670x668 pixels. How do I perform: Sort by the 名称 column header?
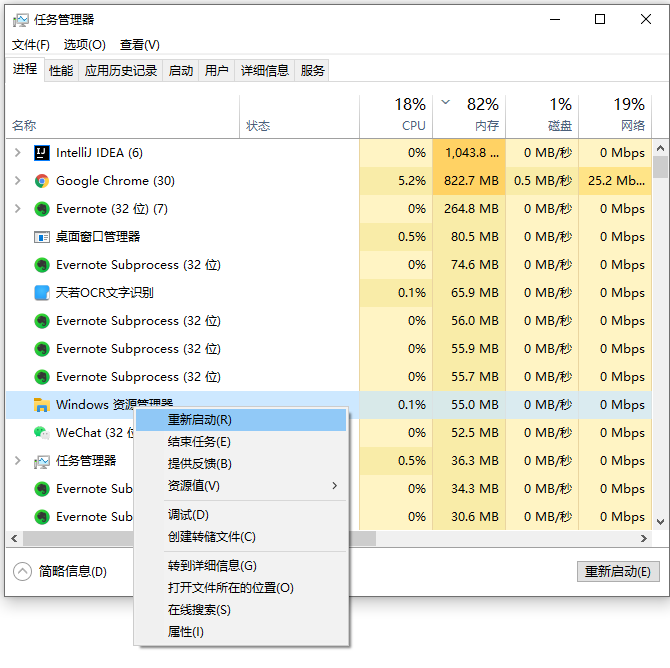click(122, 116)
